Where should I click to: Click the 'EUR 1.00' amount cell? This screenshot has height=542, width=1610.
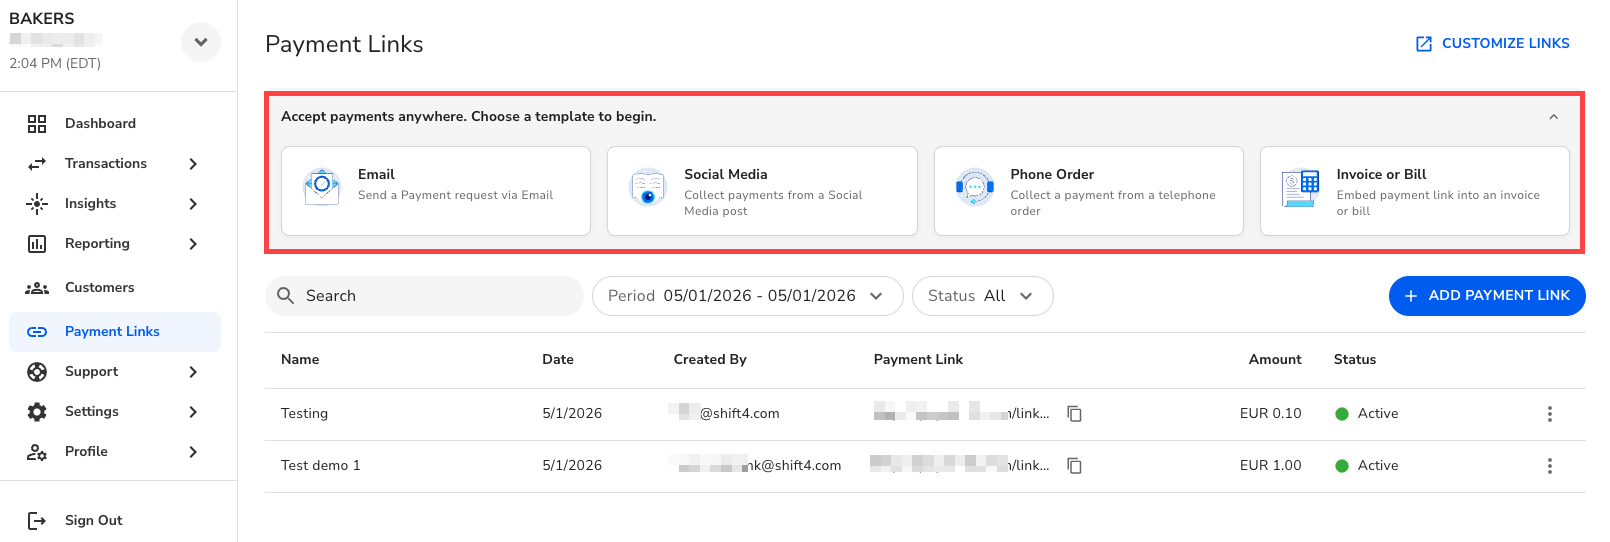(x=1270, y=466)
